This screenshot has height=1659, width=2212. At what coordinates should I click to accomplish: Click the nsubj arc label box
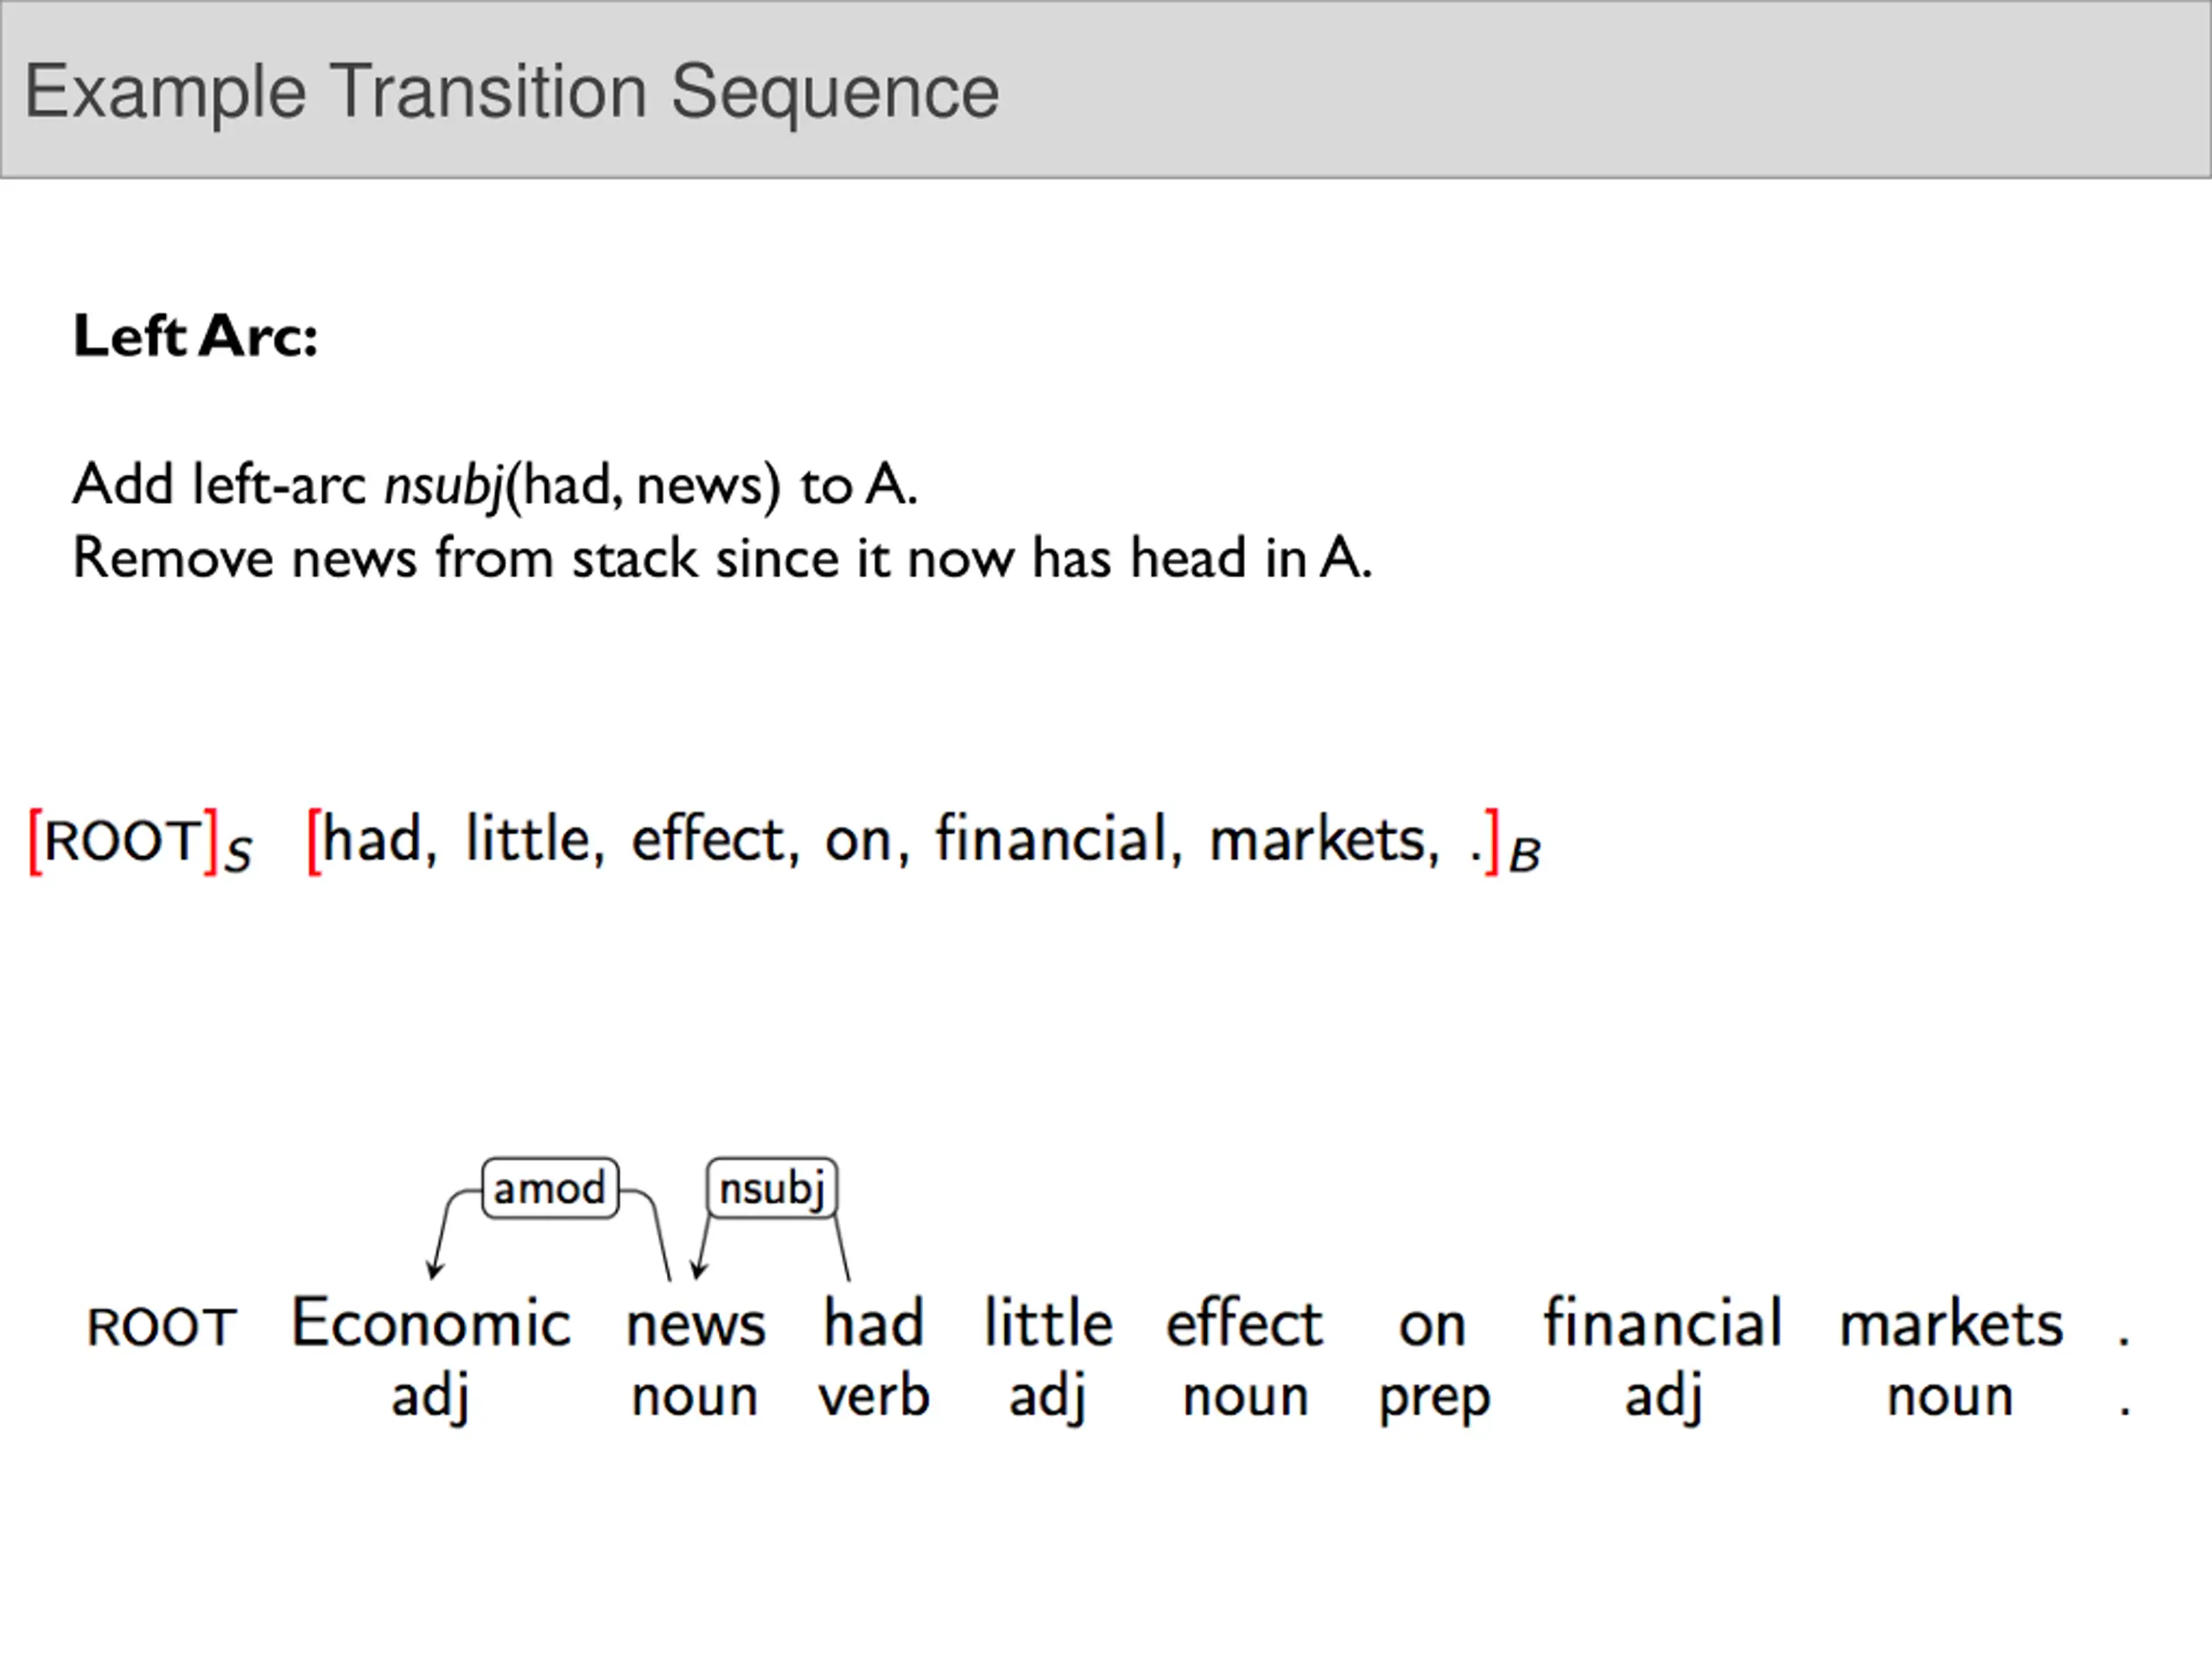coord(772,1189)
